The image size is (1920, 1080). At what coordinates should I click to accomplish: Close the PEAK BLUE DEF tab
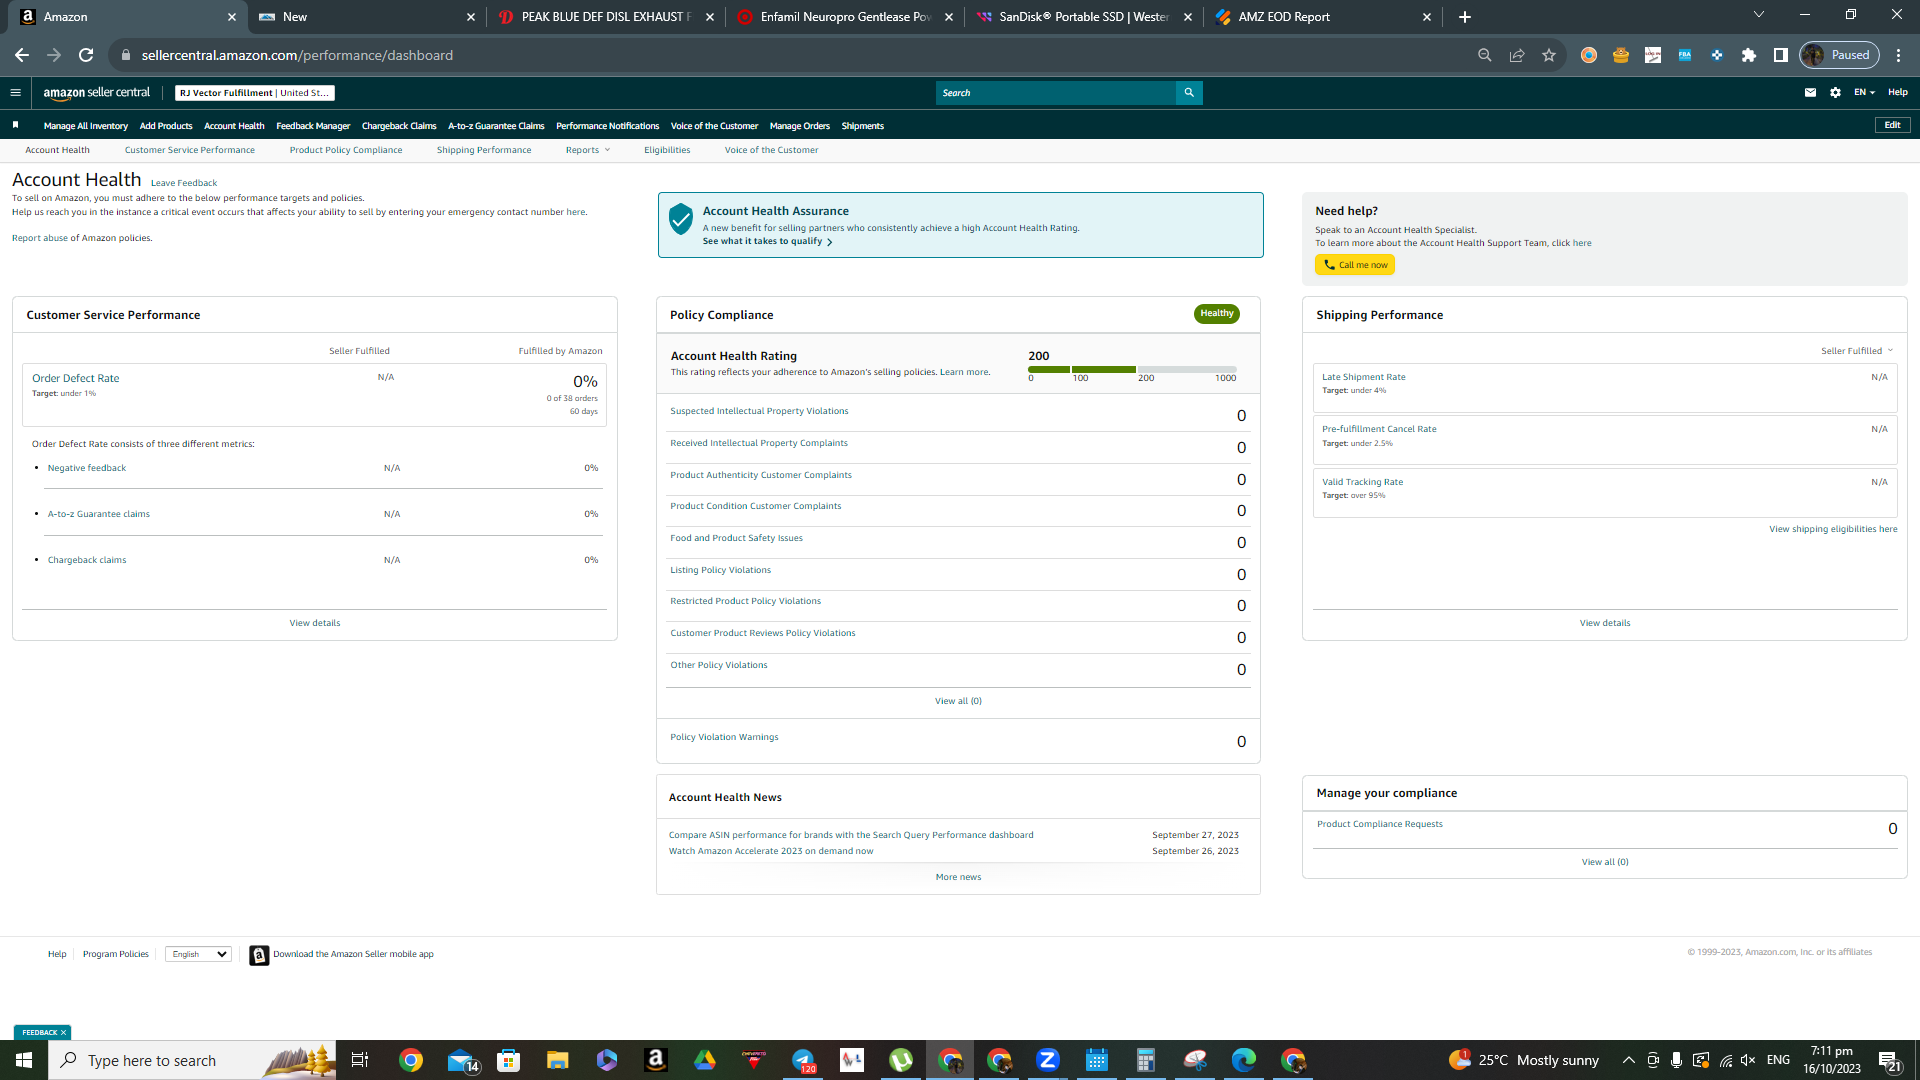(710, 17)
